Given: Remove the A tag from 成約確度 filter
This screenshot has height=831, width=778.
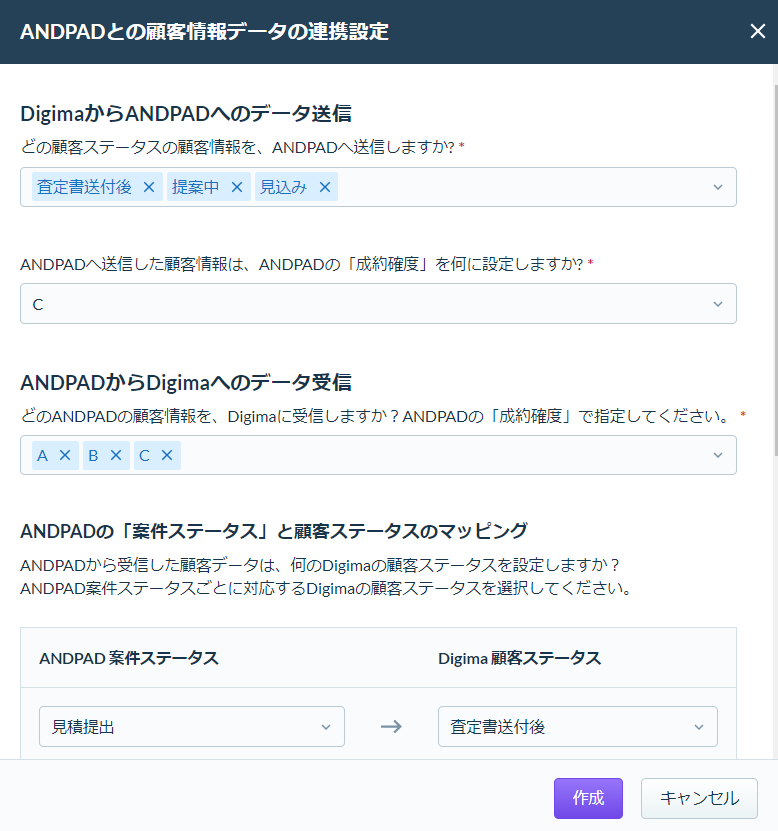Looking at the screenshot, I should 65,455.
